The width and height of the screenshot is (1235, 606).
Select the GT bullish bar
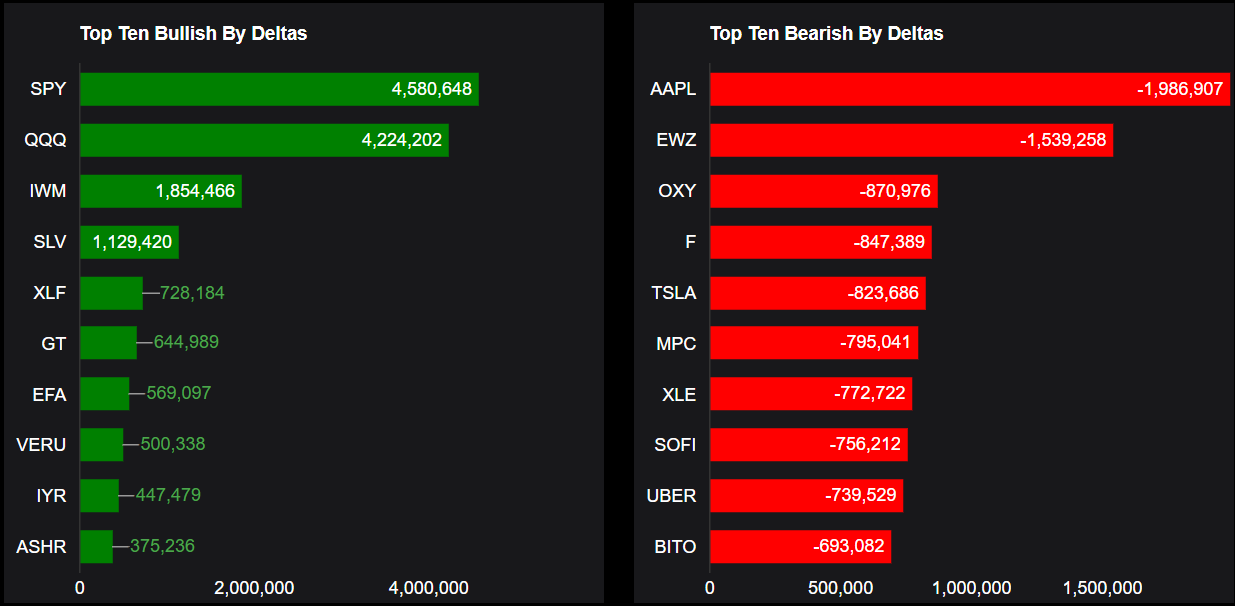click(108, 343)
